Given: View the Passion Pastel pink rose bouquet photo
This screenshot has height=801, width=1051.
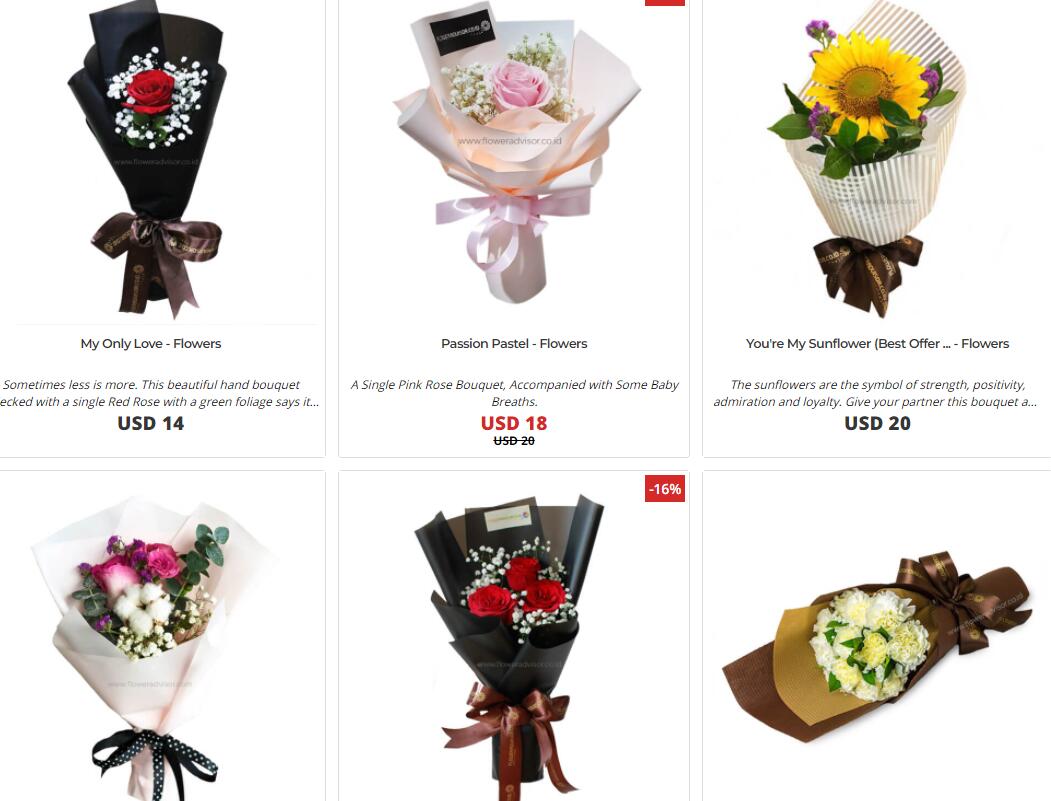Looking at the screenshot, I should (x=515, y=153).
